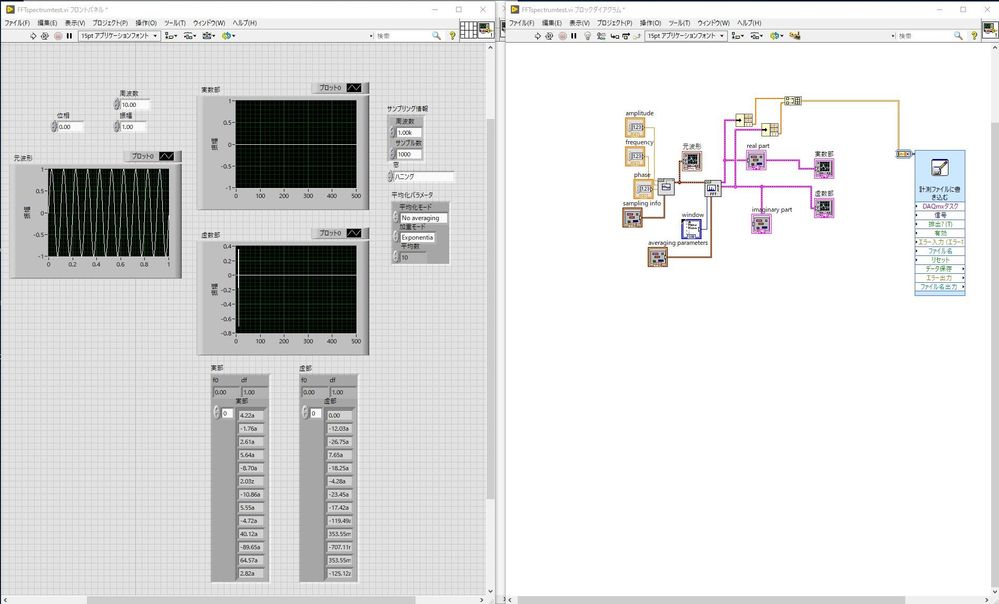Click sampling 周波数 field showing 1.00k
Viewport: 999px width, 604px height.
pos(408,133)
